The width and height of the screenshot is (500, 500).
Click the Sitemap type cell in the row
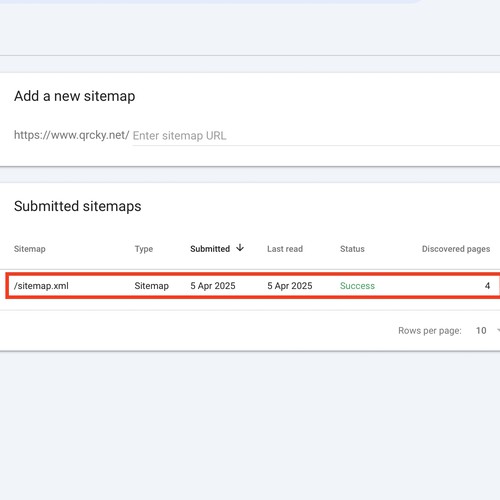point(152,286)
